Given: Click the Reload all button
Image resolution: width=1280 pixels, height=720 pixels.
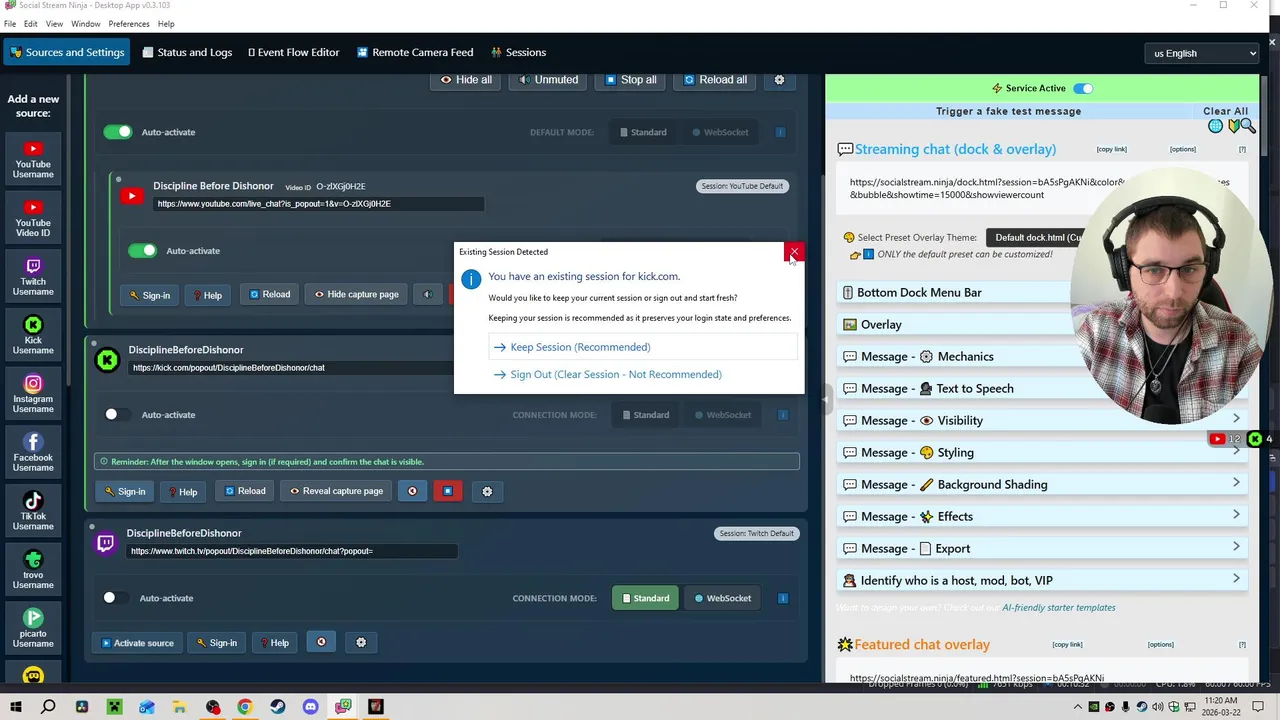Looking at the screenshot, I should (x=714, y=80).
